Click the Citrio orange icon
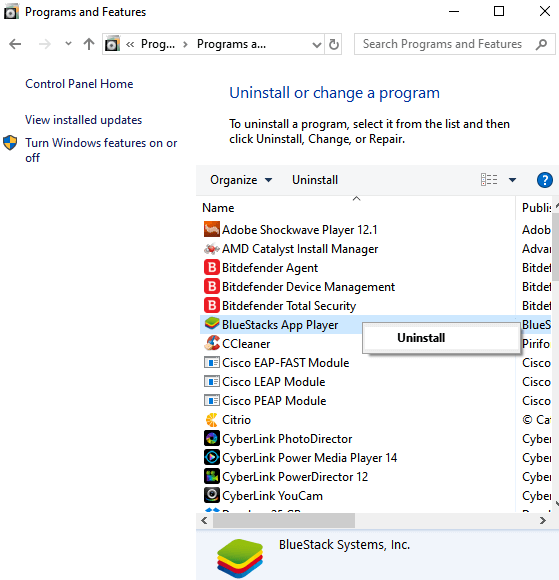Viewport: 559px width, 580px height. pos(212,420)
